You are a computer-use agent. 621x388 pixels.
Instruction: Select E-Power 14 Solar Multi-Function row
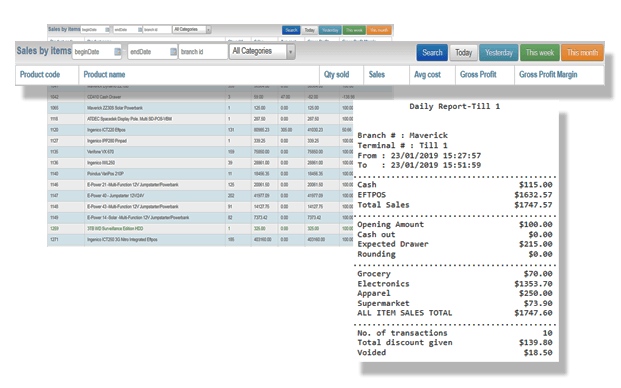[200, 217]
